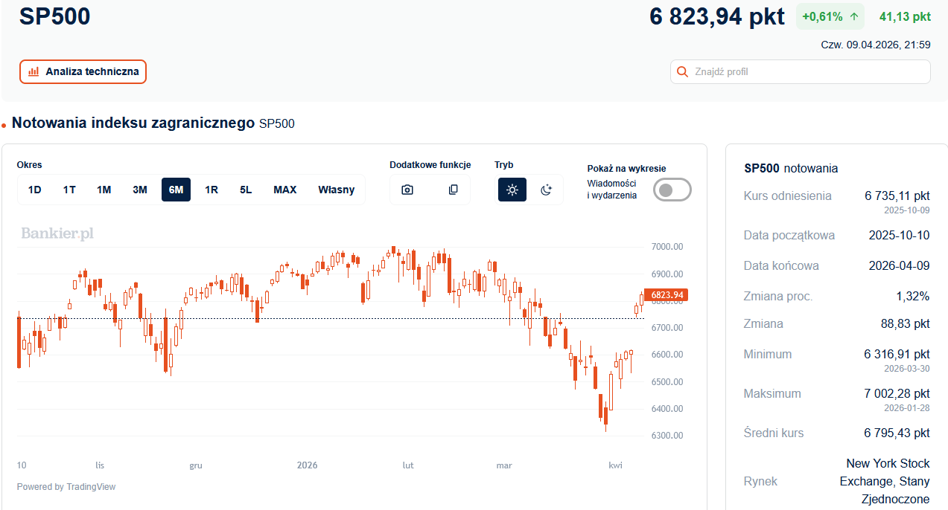The height and width of the screenshot is (510, 948).
Task: Select the 6M period button
Action: click(176, 190)
